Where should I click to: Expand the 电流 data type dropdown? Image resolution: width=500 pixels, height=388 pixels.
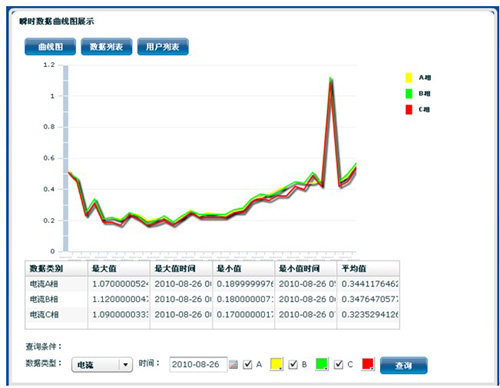point(102,365)
